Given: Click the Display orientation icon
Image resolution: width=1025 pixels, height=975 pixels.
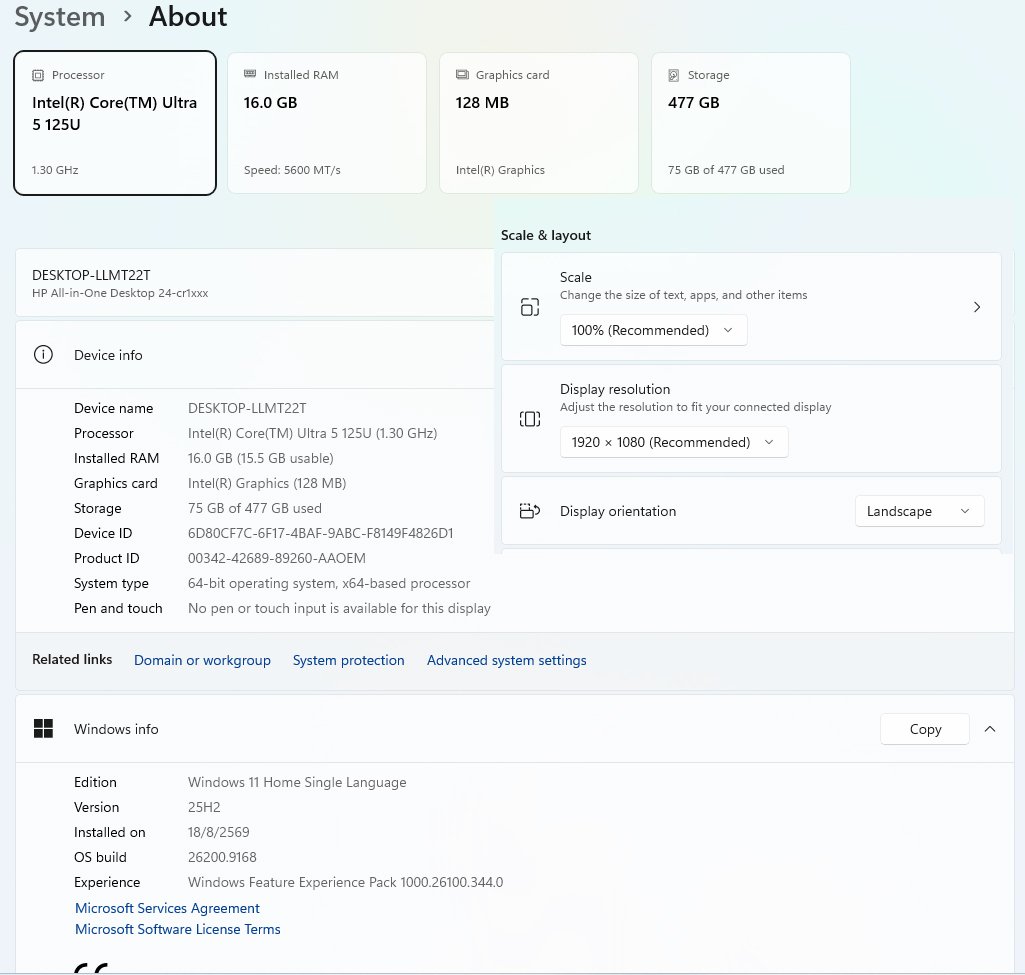Looking at the screenshot, I should click(529, 511).
